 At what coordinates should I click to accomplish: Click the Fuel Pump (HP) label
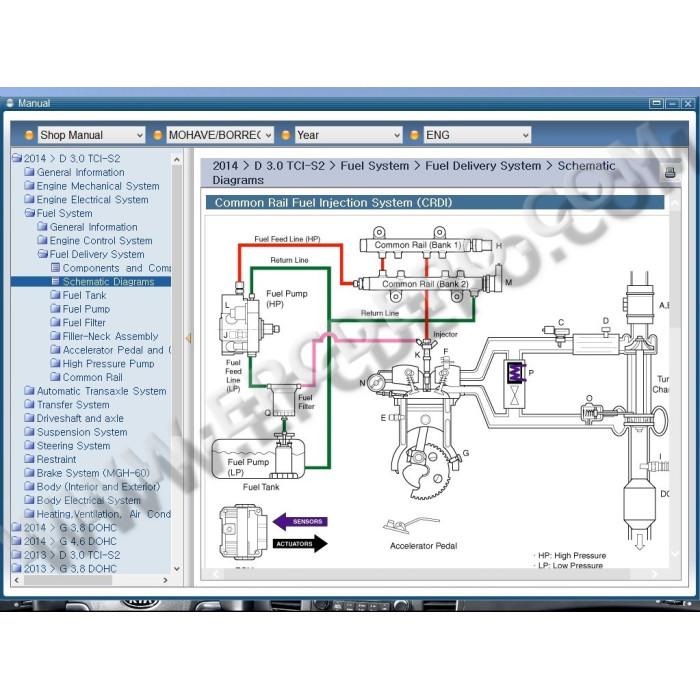pyautogui.click(x=287, y=299)
